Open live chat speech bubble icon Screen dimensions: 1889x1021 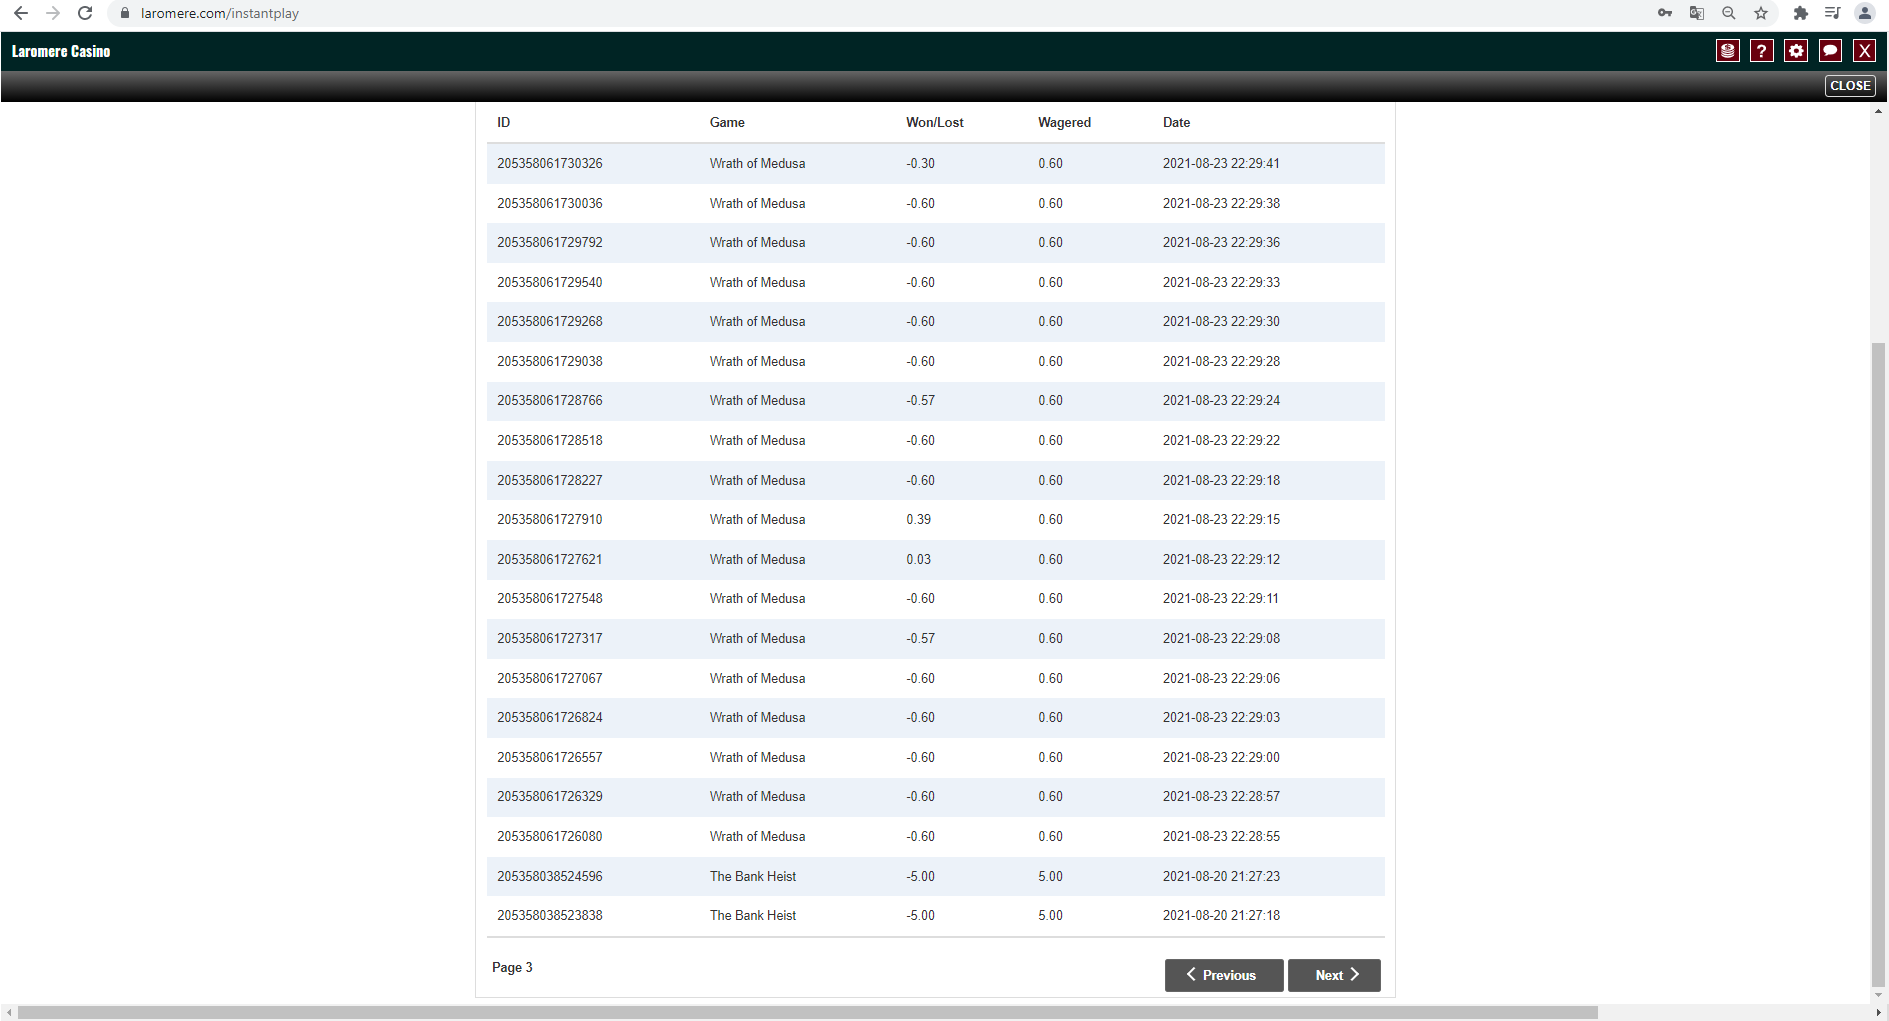point(1830,51)
